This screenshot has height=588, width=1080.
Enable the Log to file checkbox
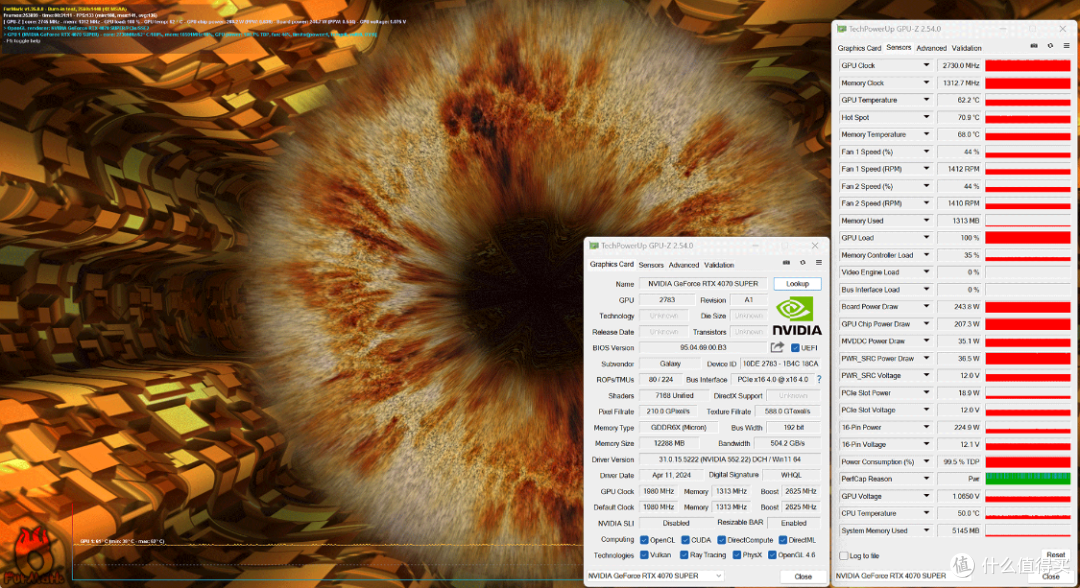(844, 556)
